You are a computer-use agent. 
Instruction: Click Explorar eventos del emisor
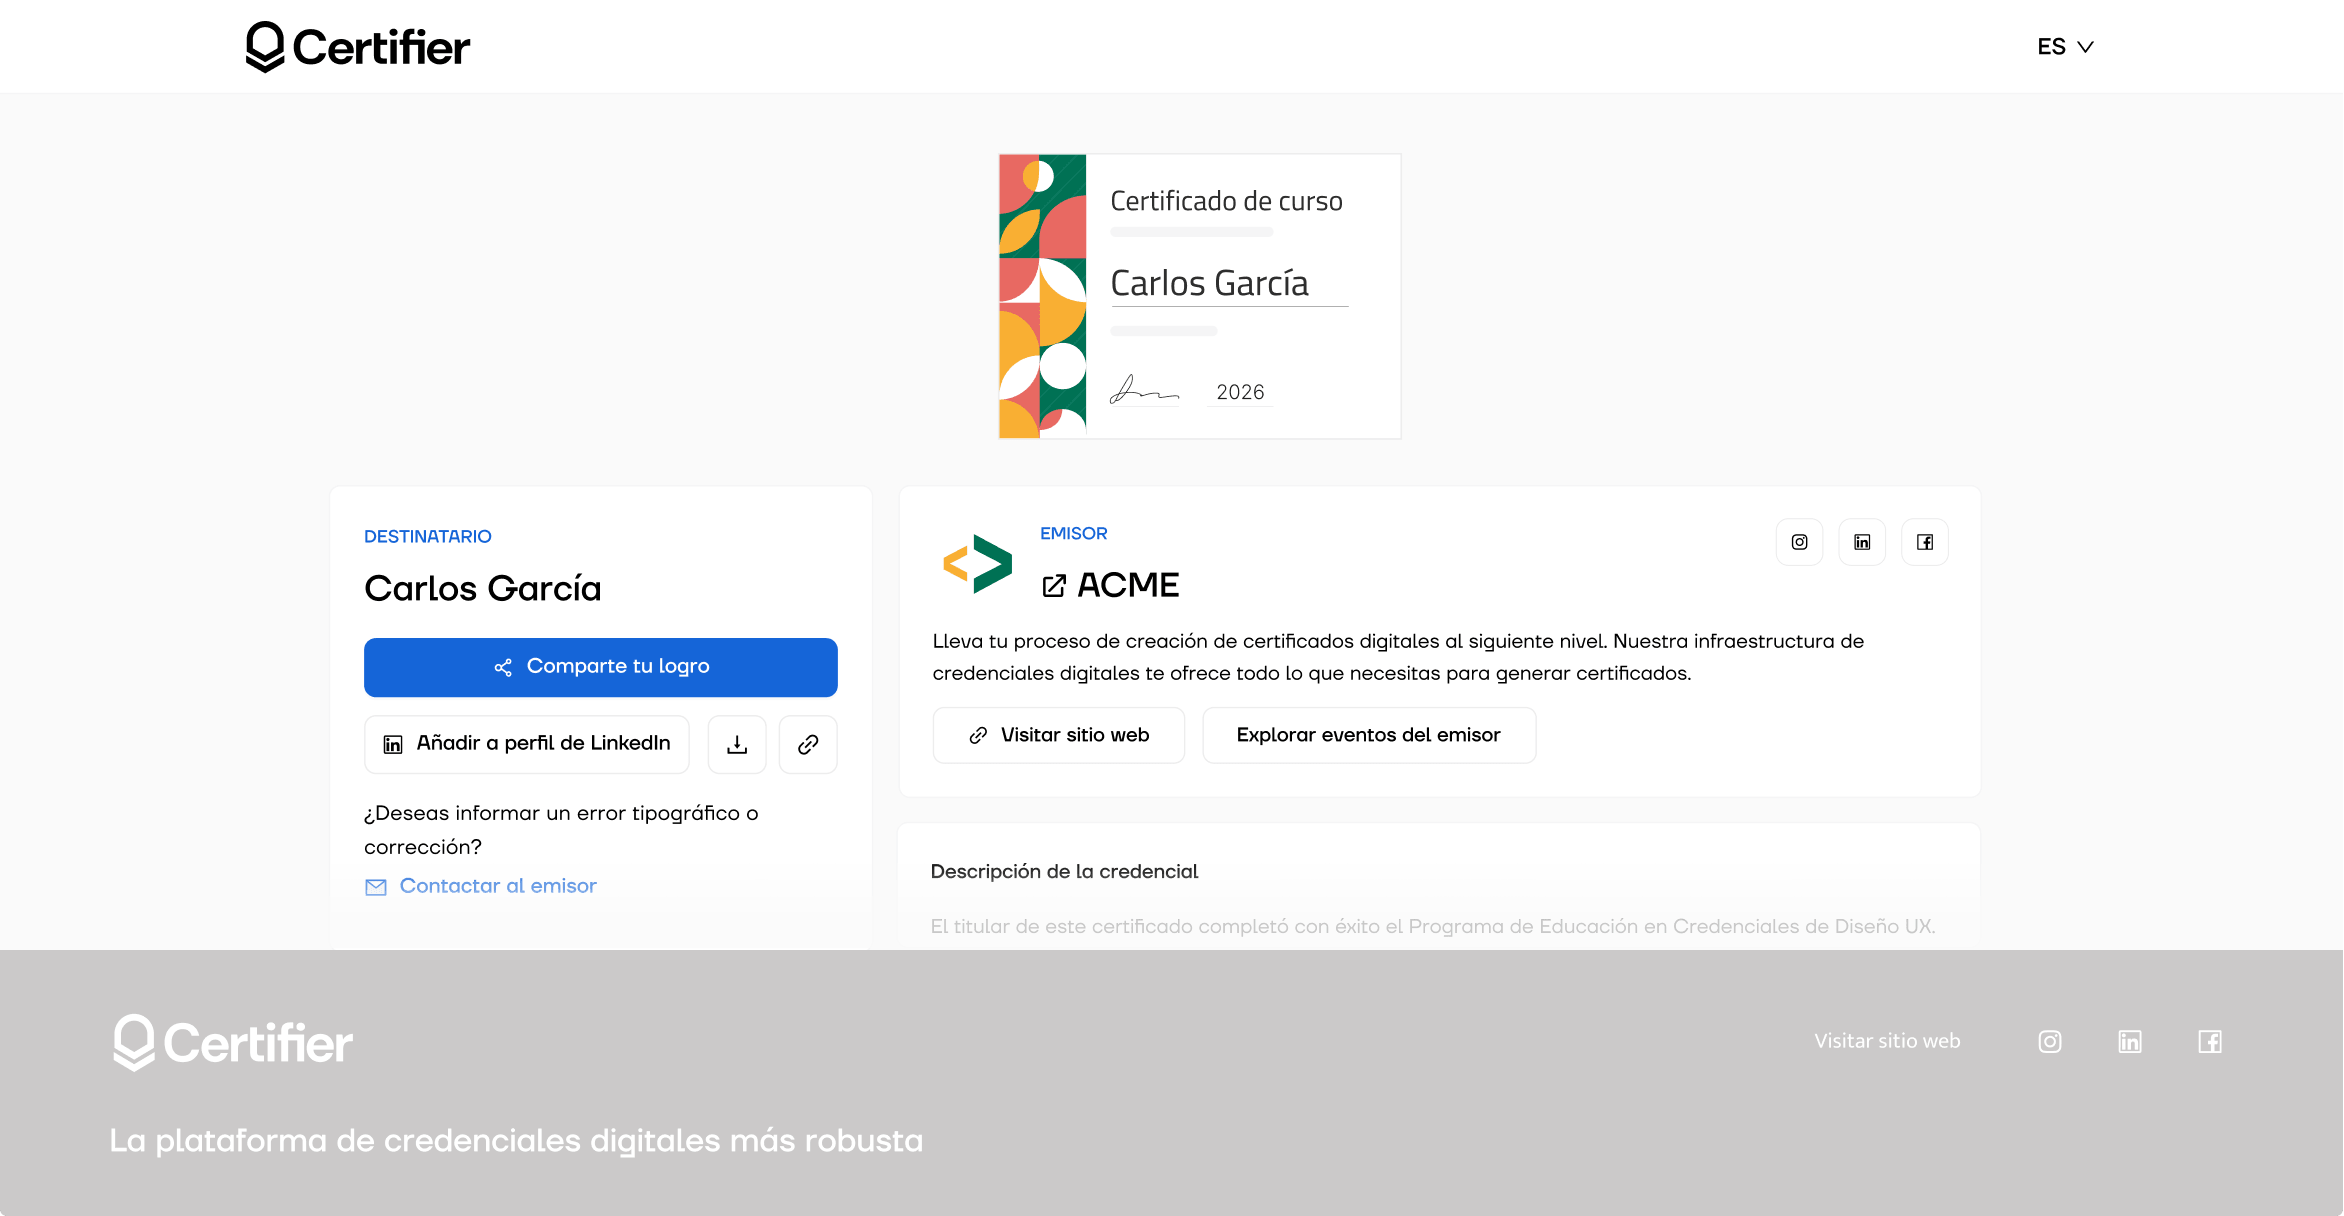[x=1368, y=735]
